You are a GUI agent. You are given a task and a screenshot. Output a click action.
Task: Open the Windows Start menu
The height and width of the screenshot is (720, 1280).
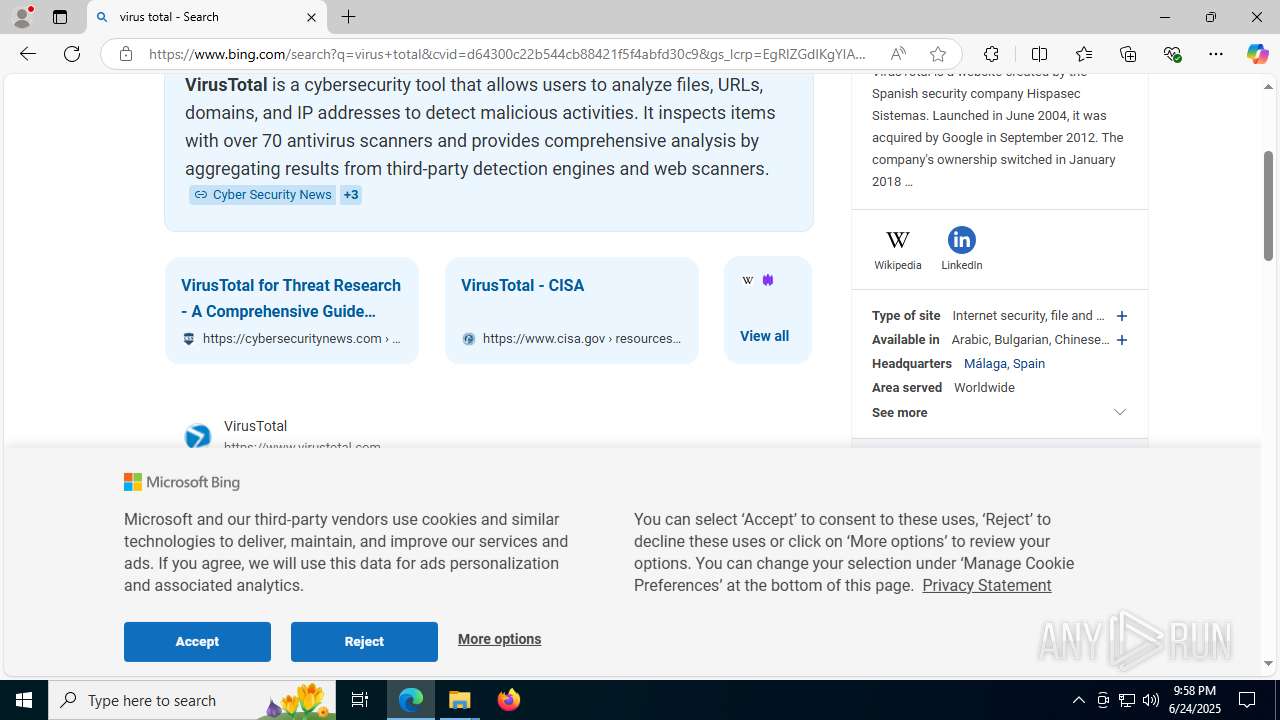(x=24, y=700)
